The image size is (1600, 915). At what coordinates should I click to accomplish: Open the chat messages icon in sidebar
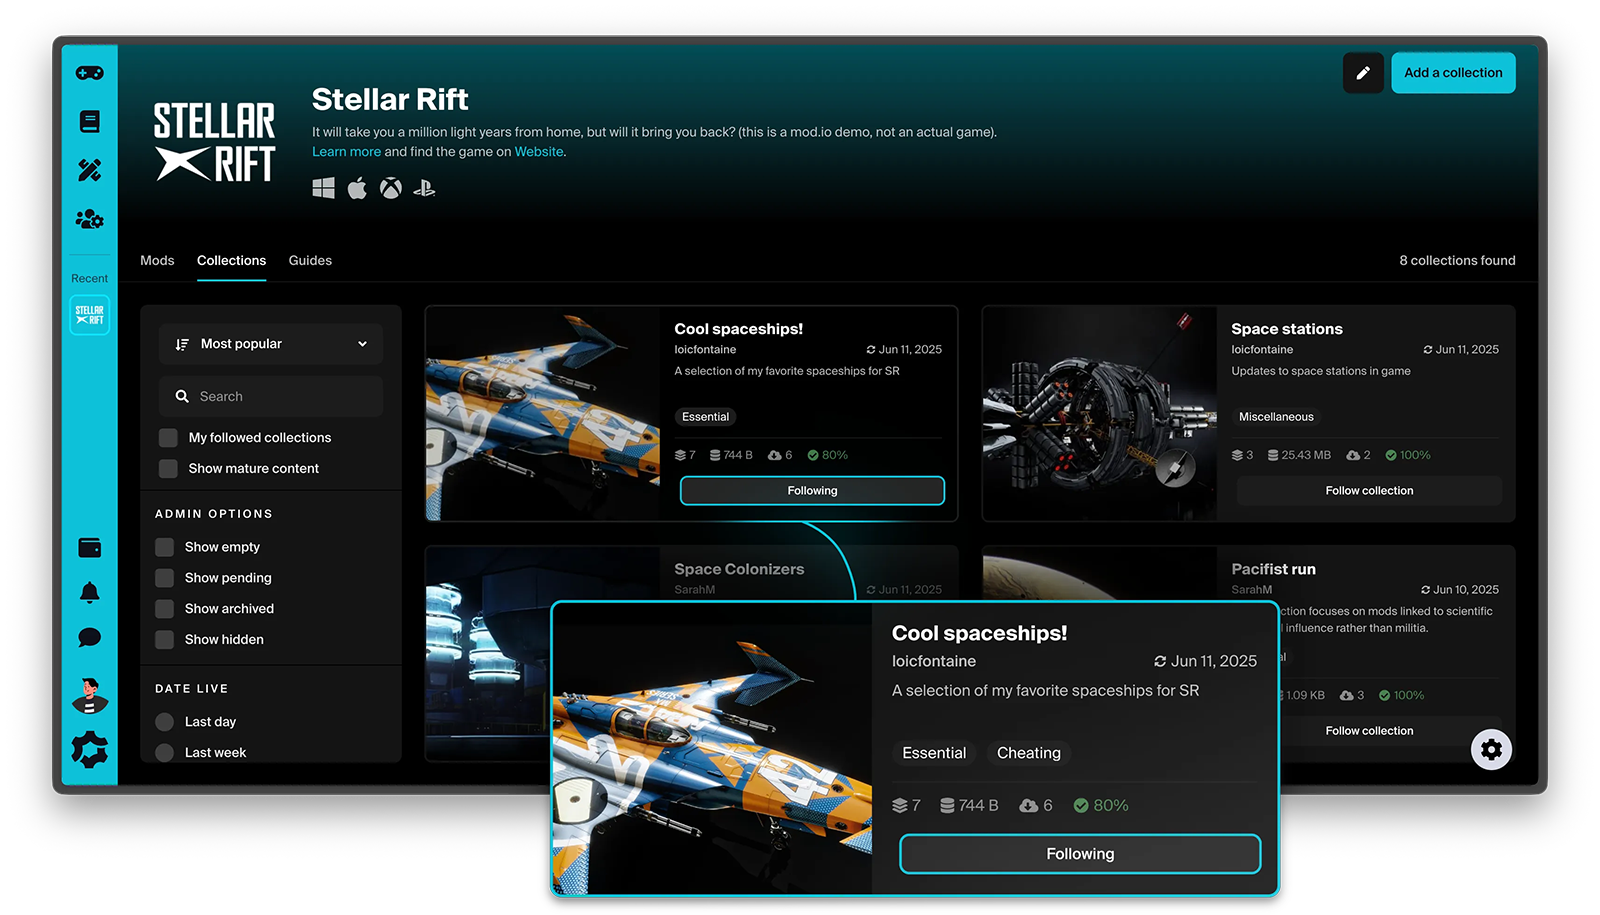click(x=89, y=636)
